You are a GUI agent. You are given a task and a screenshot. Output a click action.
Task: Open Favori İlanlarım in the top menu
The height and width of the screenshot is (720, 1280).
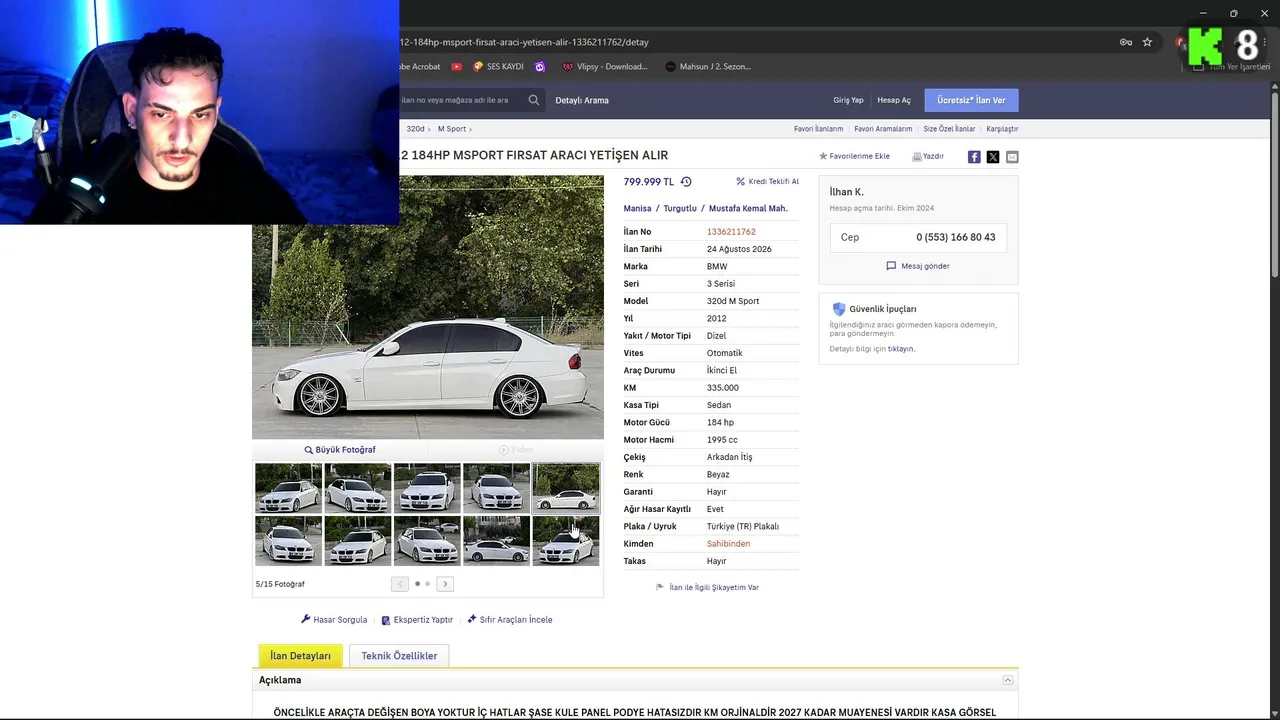pos(818,129)
